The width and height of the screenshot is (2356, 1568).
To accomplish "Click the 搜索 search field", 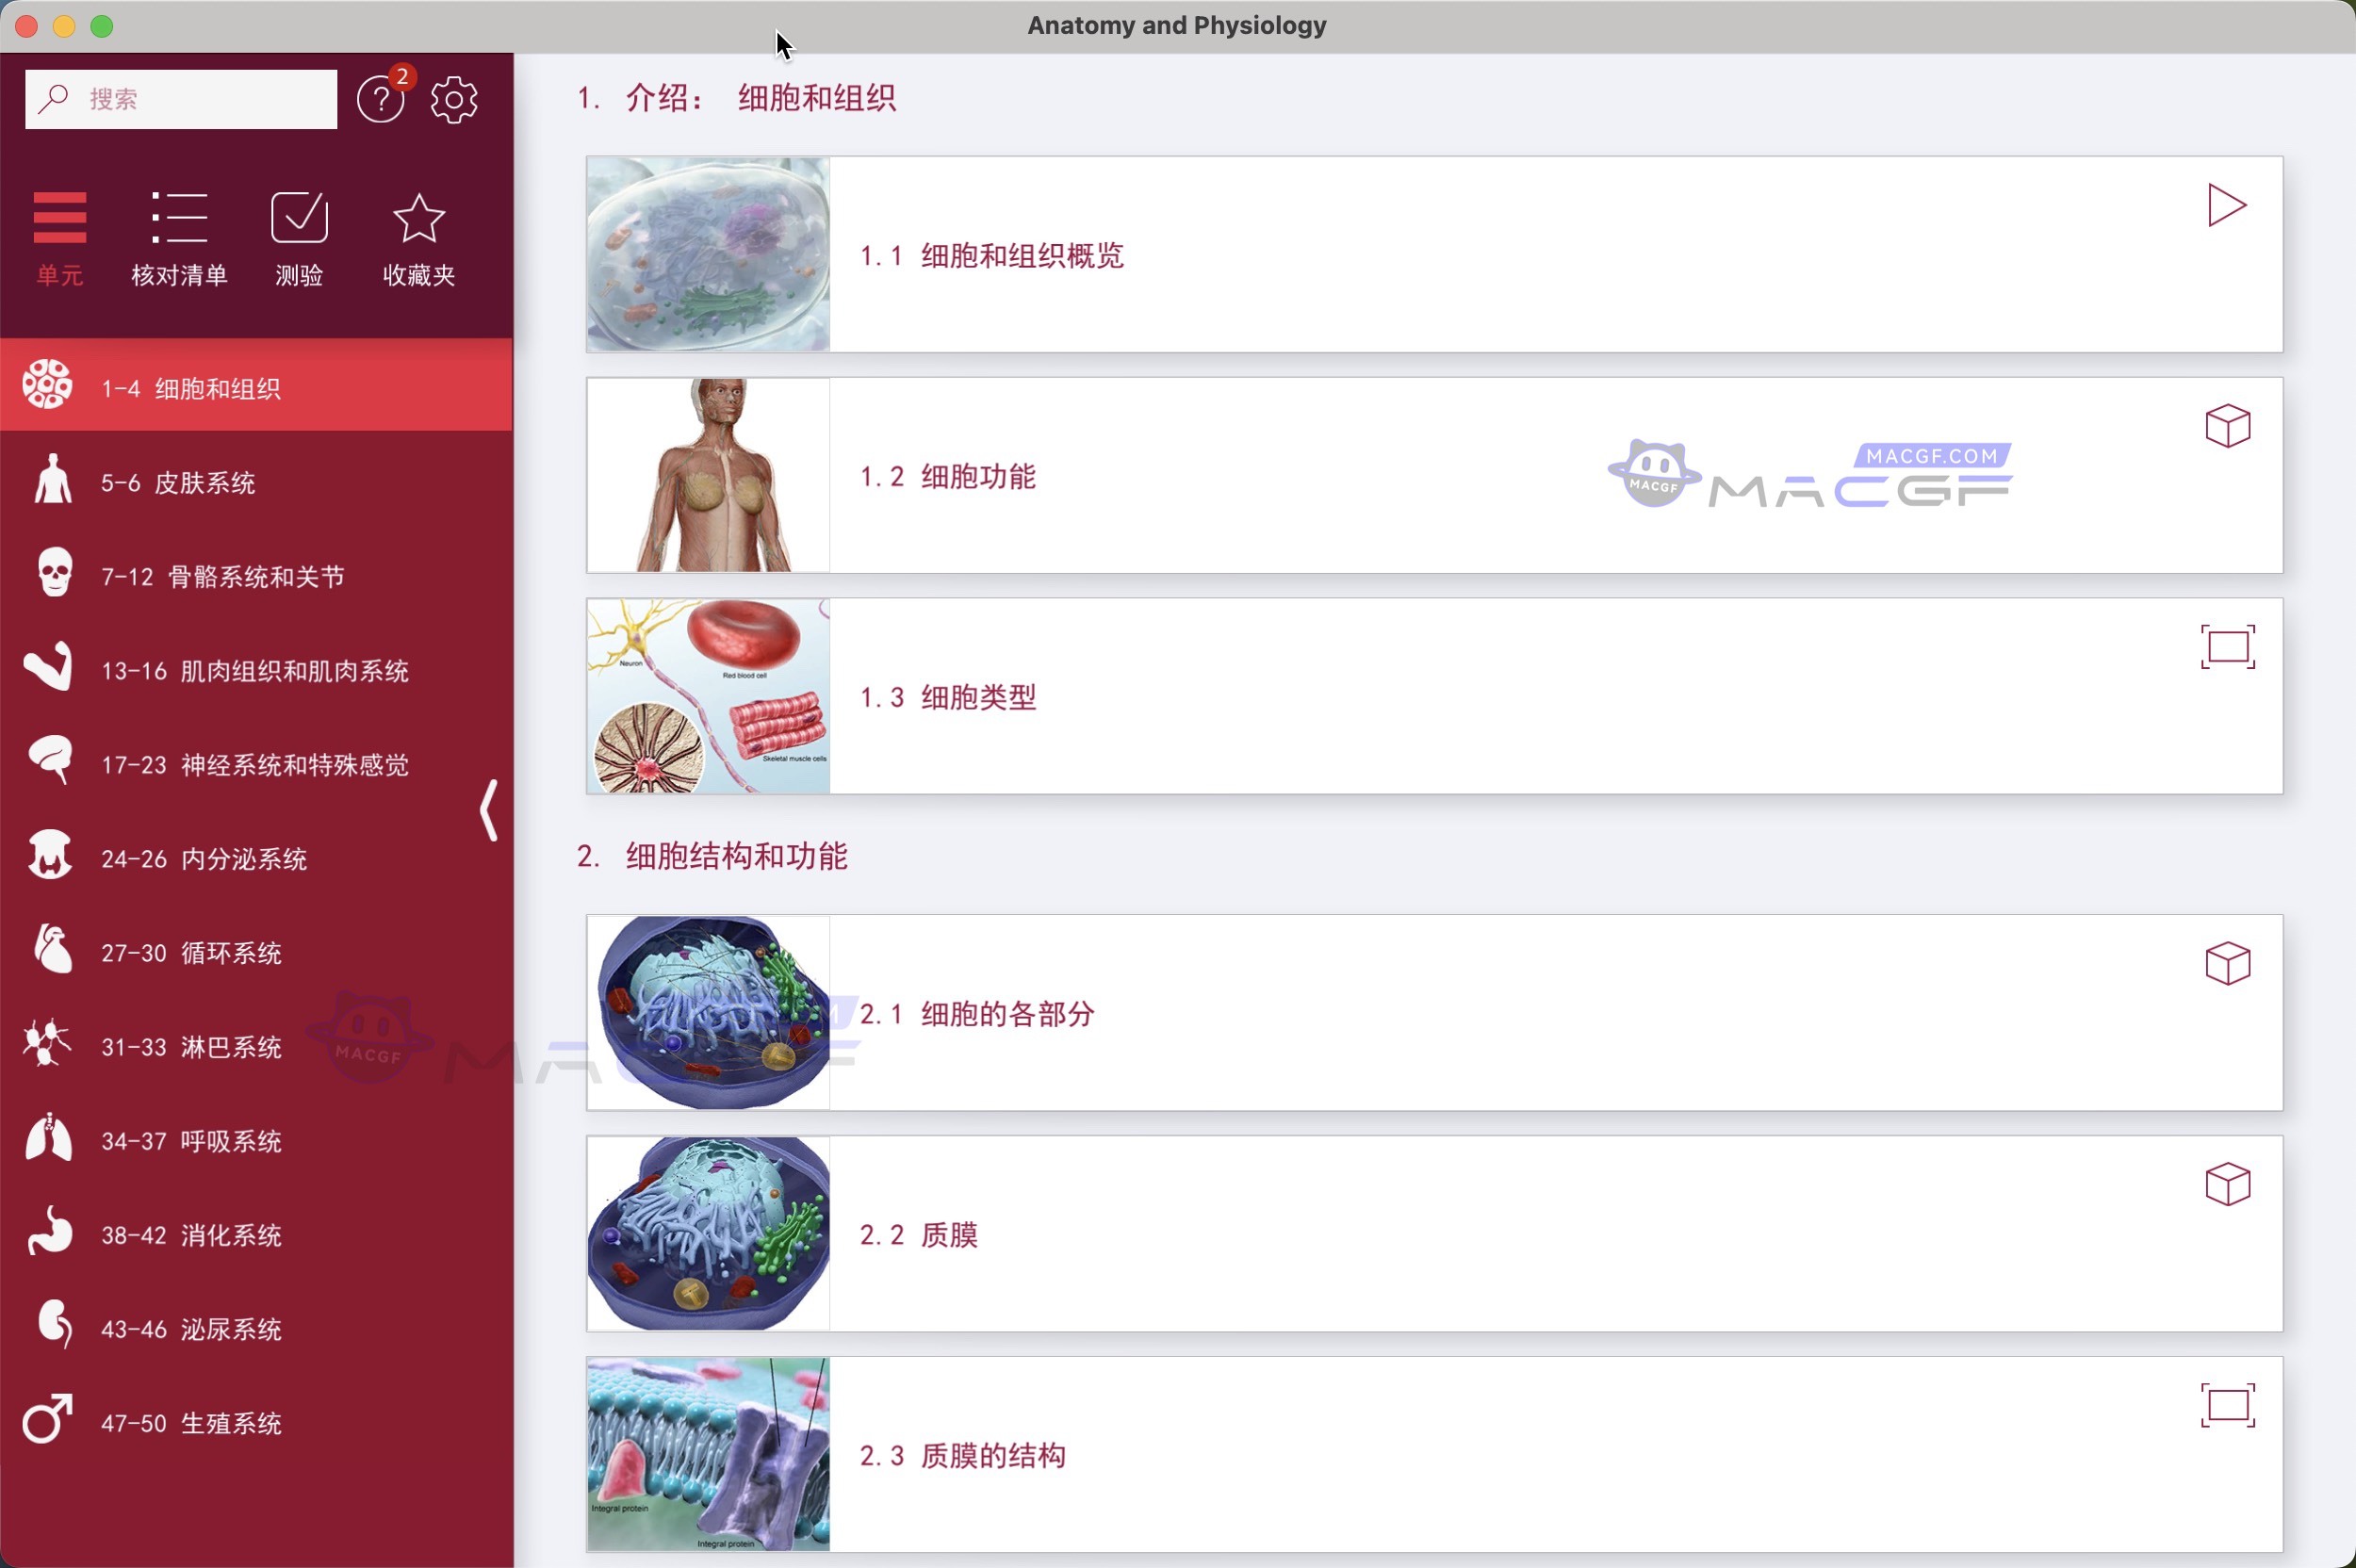I will coord(180,98).
